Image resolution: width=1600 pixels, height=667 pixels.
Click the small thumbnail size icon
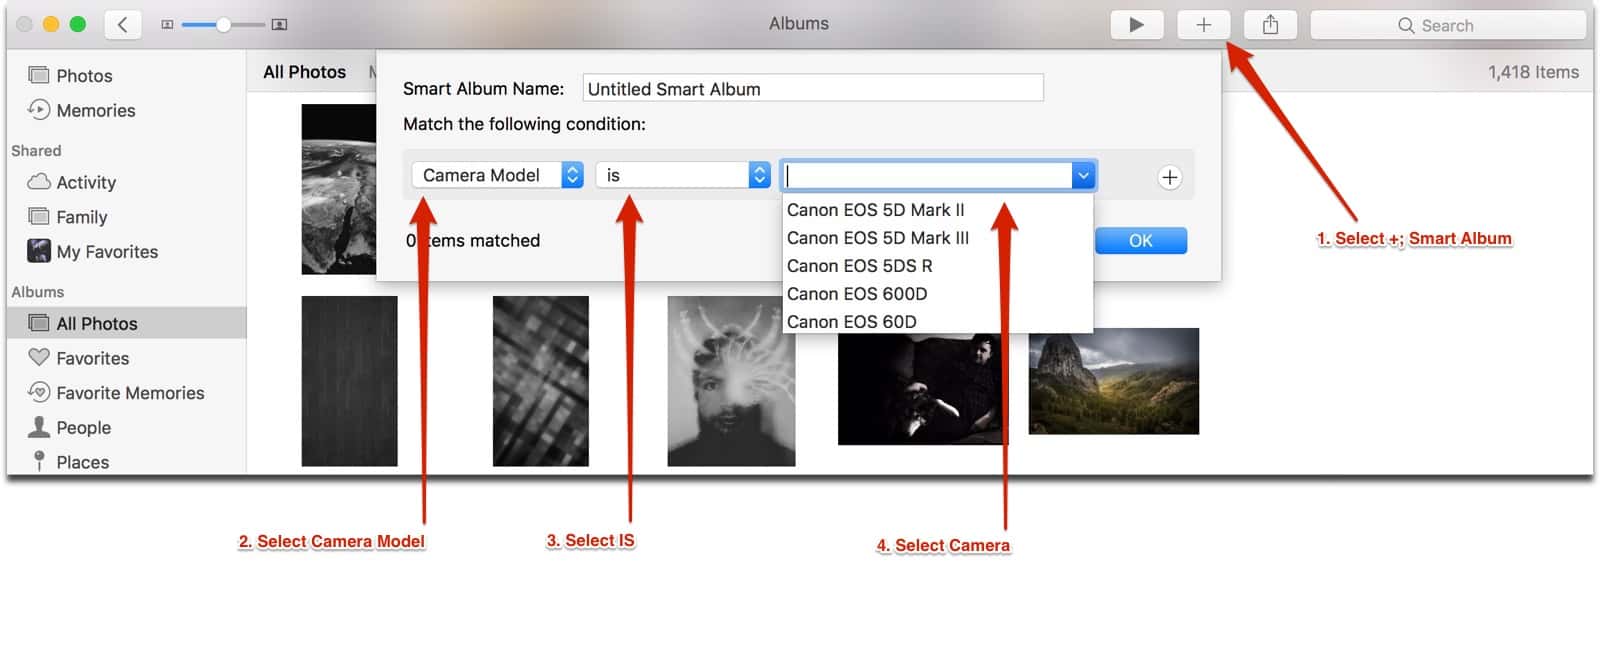pos(167,25)
